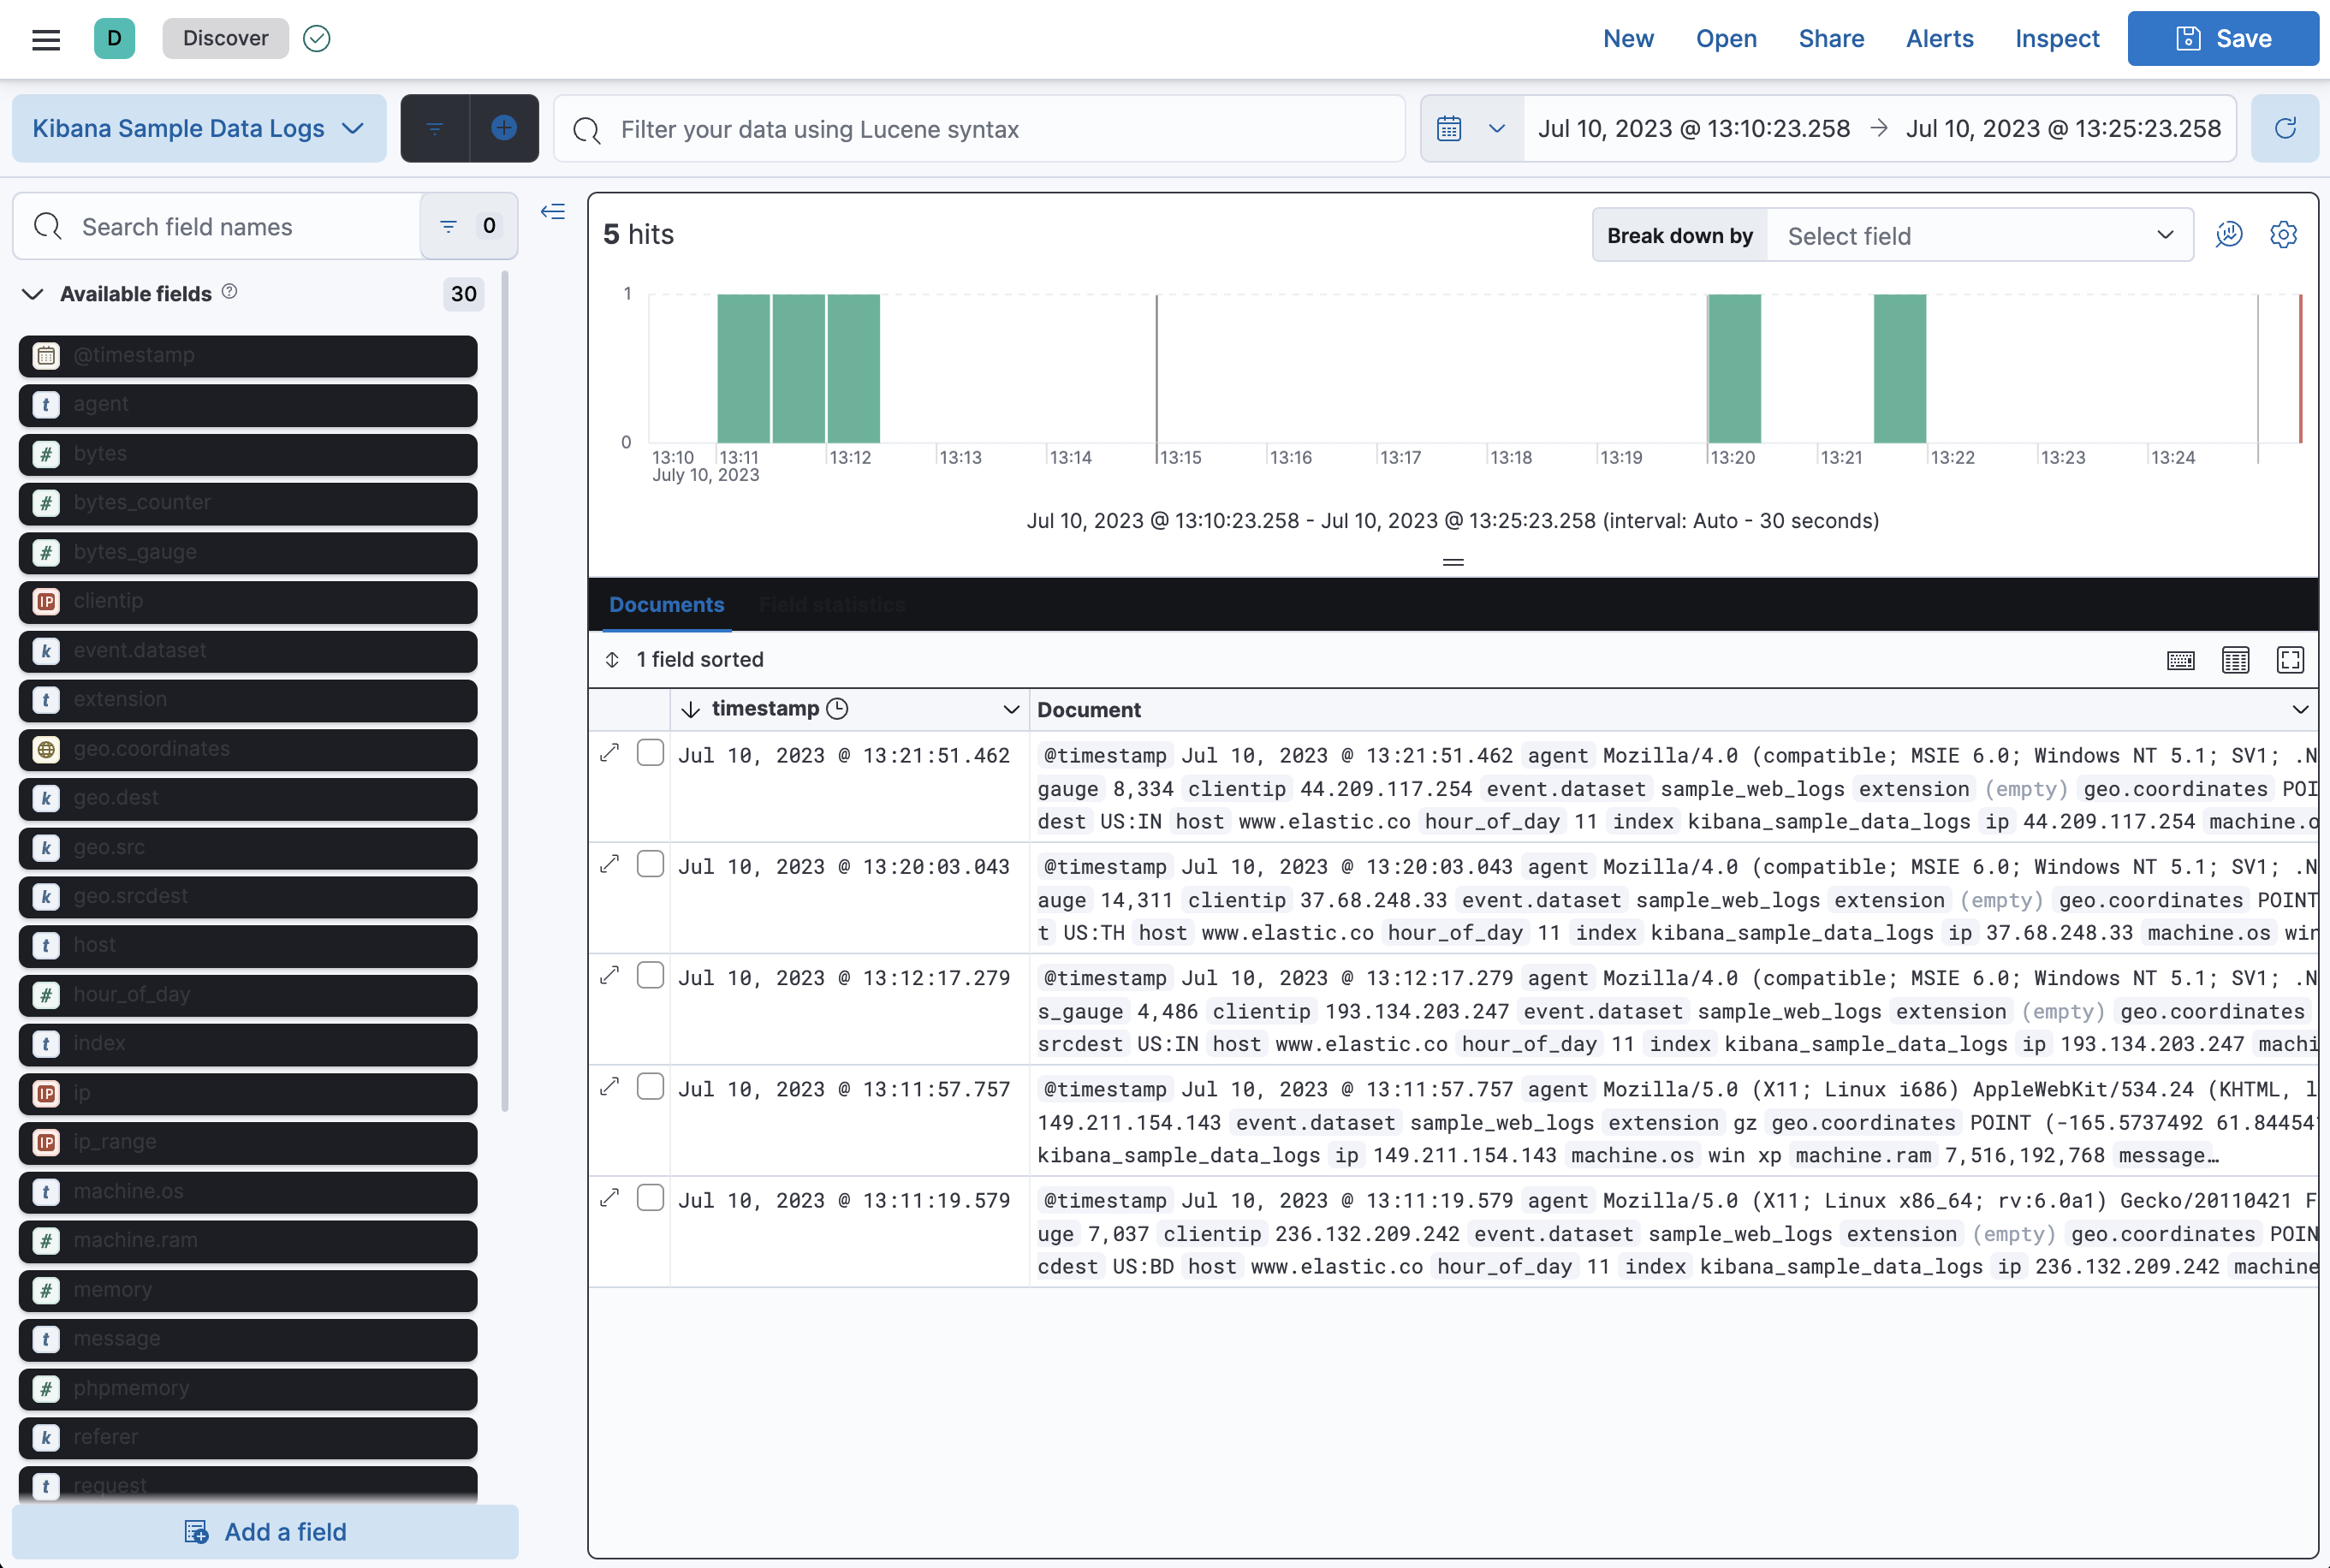
Task: Open the Alerts menu in the top bar
Action: coord(1938,38)
